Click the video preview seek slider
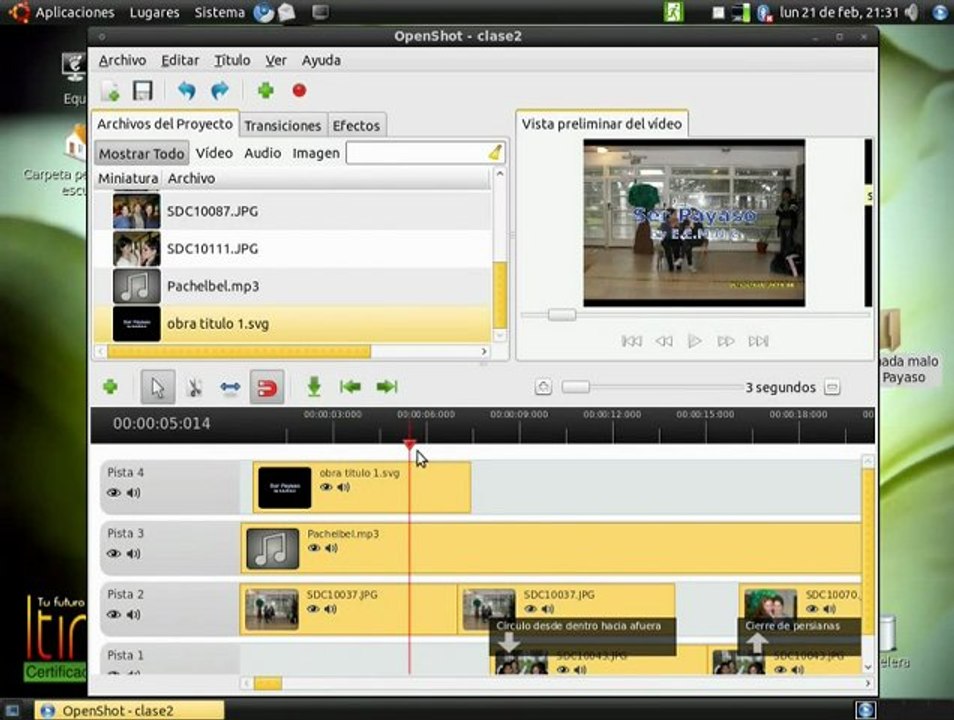Image resolution: width=954 pixels, height=720 pixels. [562, 315]
